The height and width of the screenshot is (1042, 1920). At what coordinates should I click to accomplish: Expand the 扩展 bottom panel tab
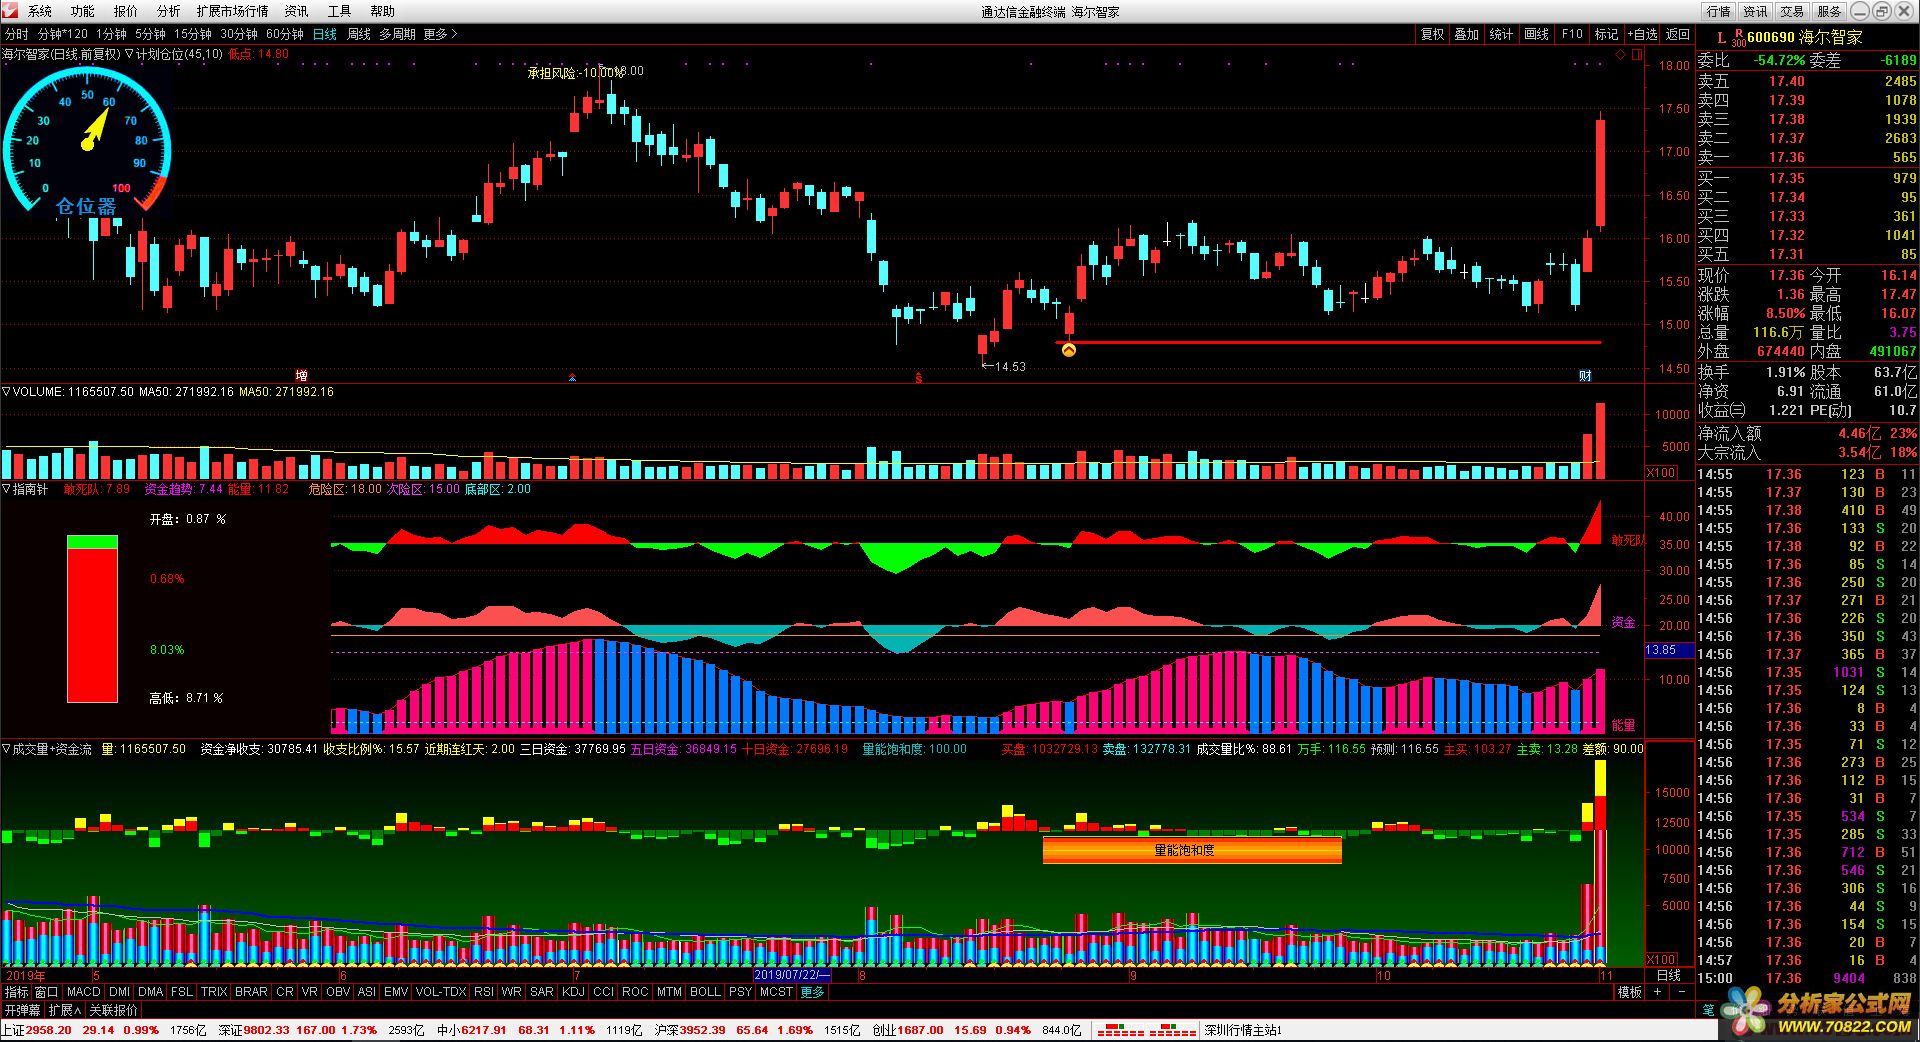[64, 1010]
